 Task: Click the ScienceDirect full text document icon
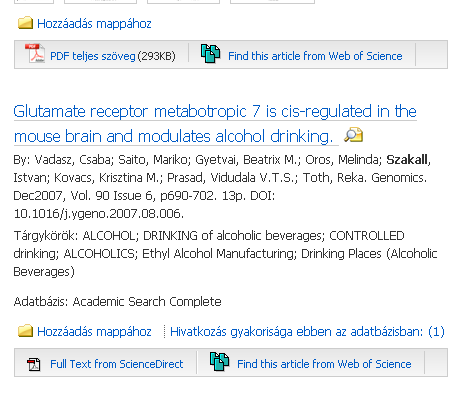[x=34, y=364]
